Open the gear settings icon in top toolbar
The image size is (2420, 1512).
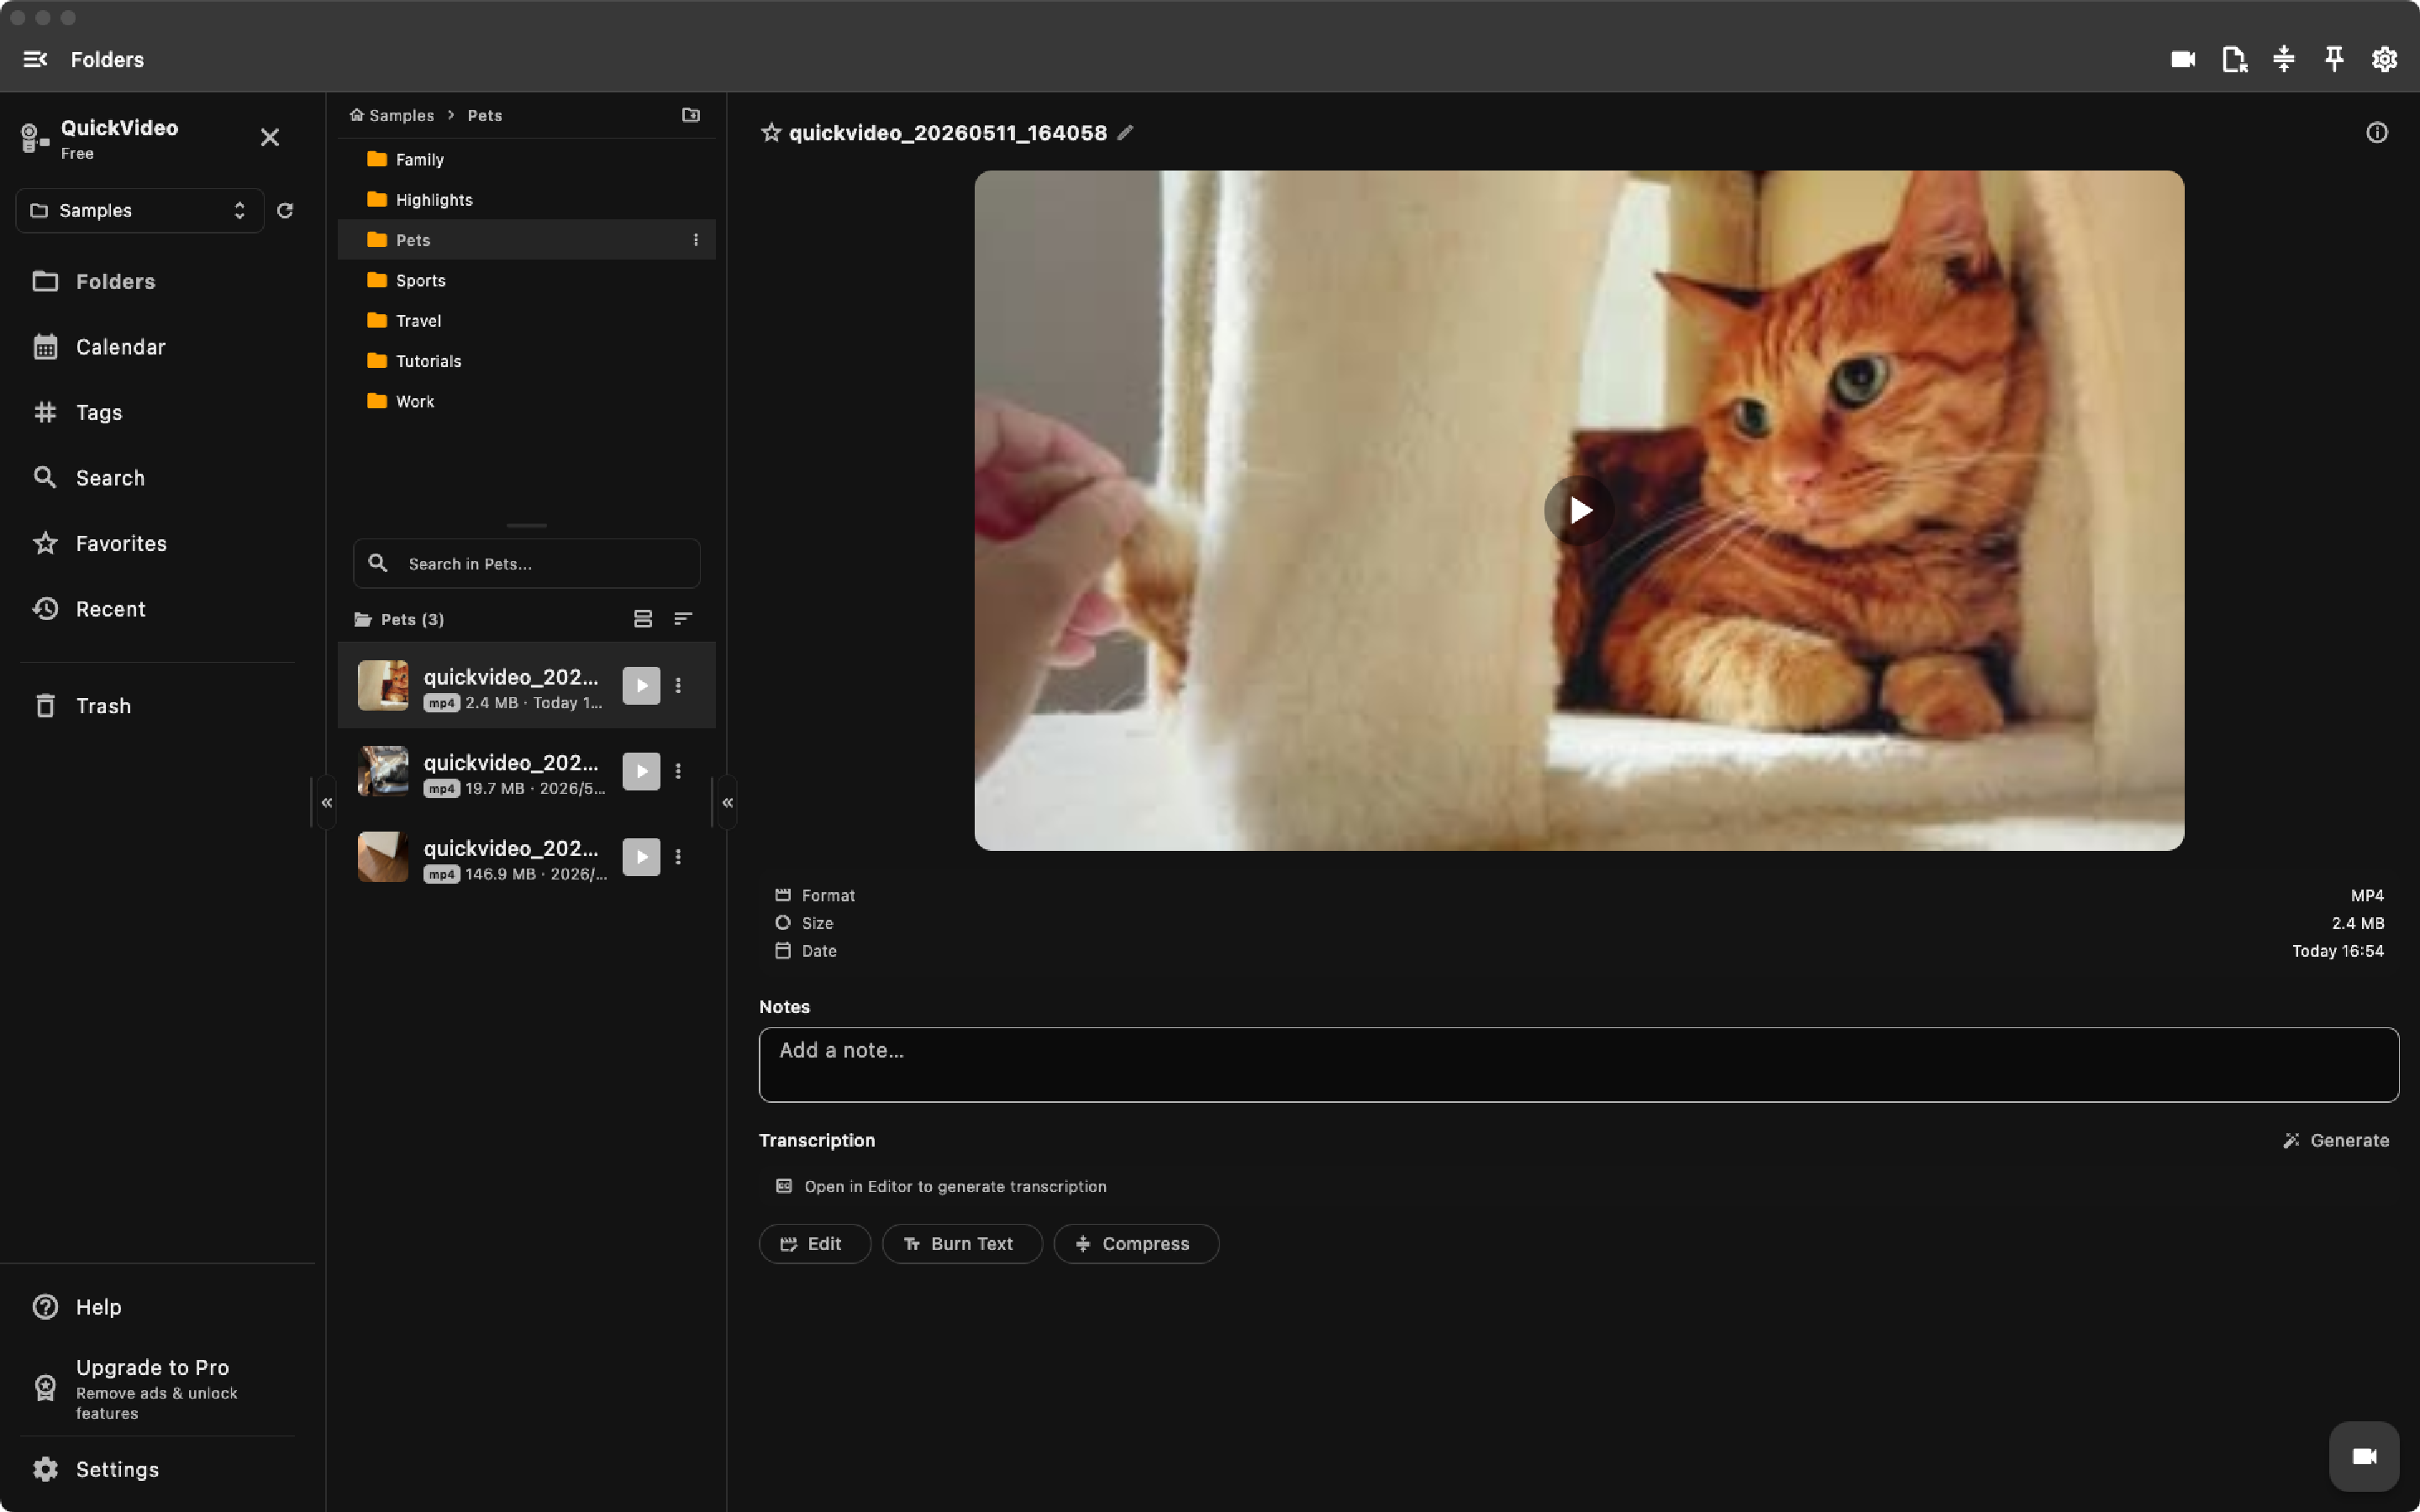(2384, 60)
